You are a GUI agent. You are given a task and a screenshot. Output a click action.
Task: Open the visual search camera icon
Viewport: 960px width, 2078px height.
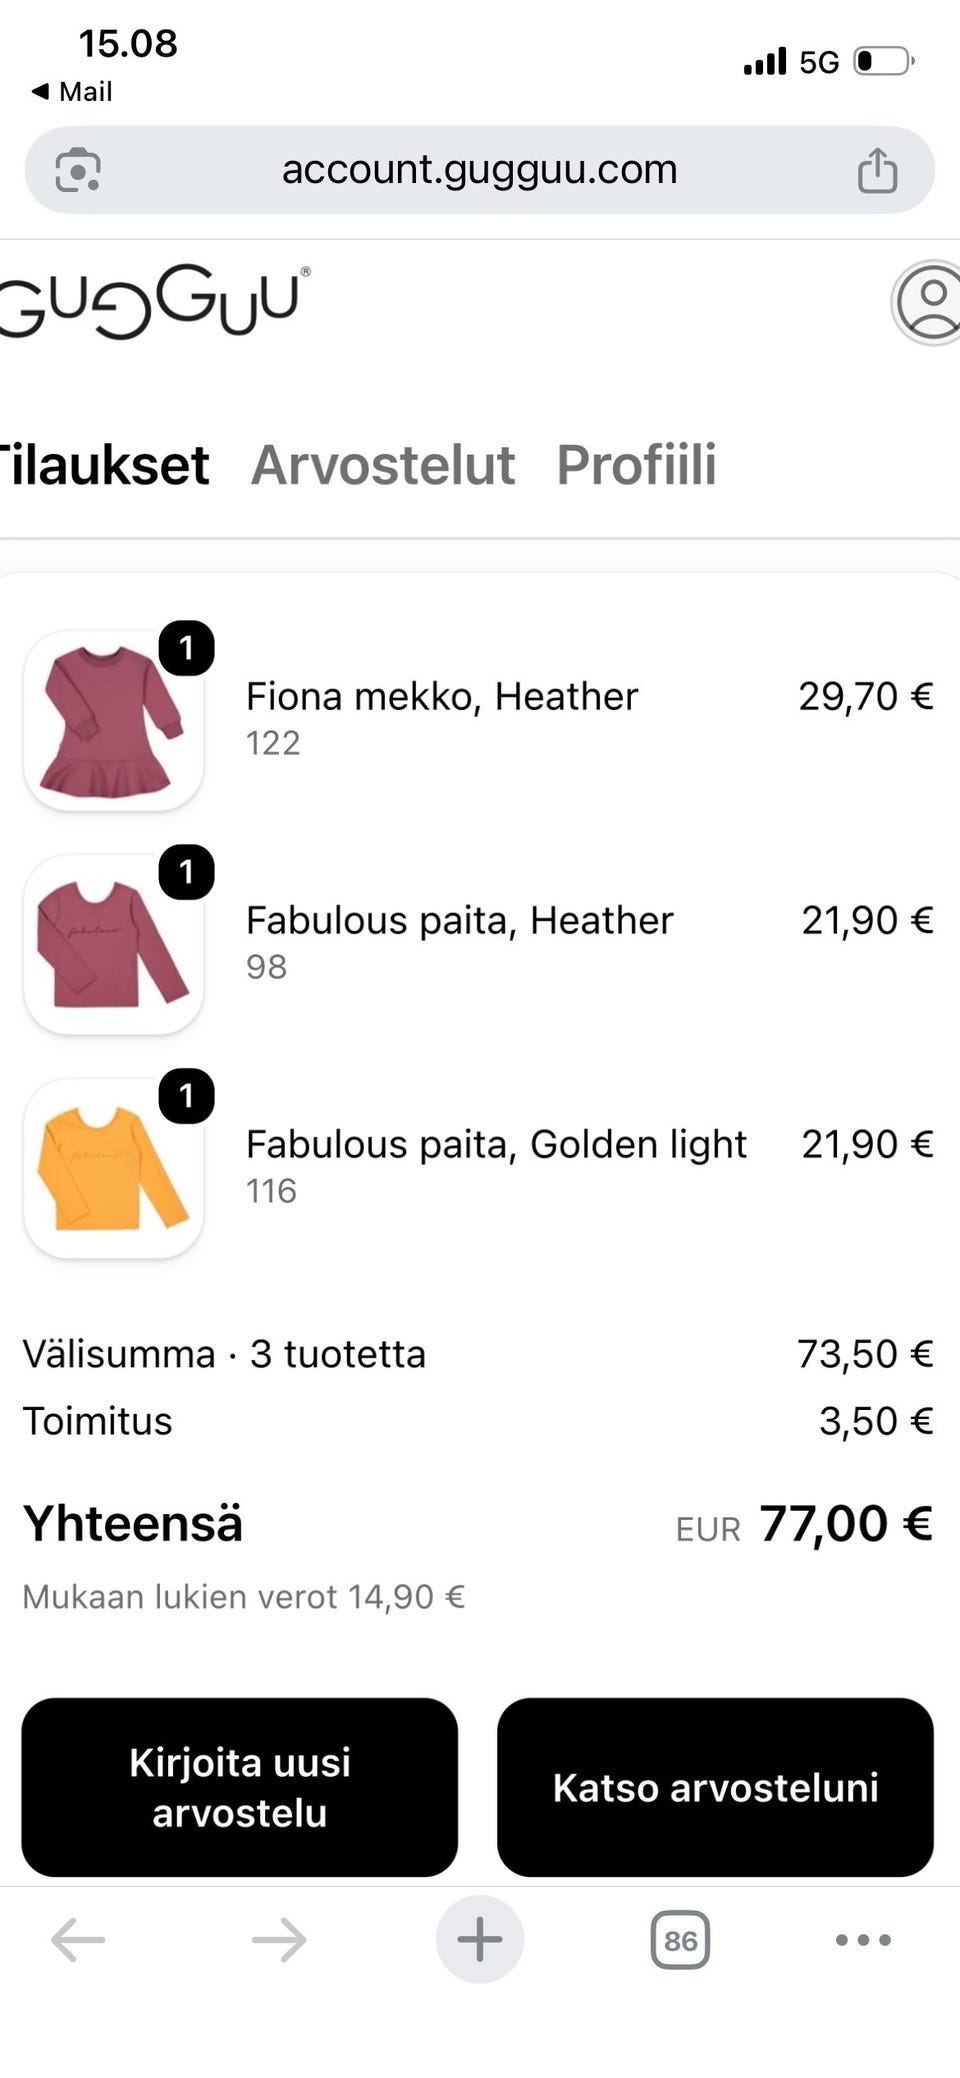click(x=78, y=169)
